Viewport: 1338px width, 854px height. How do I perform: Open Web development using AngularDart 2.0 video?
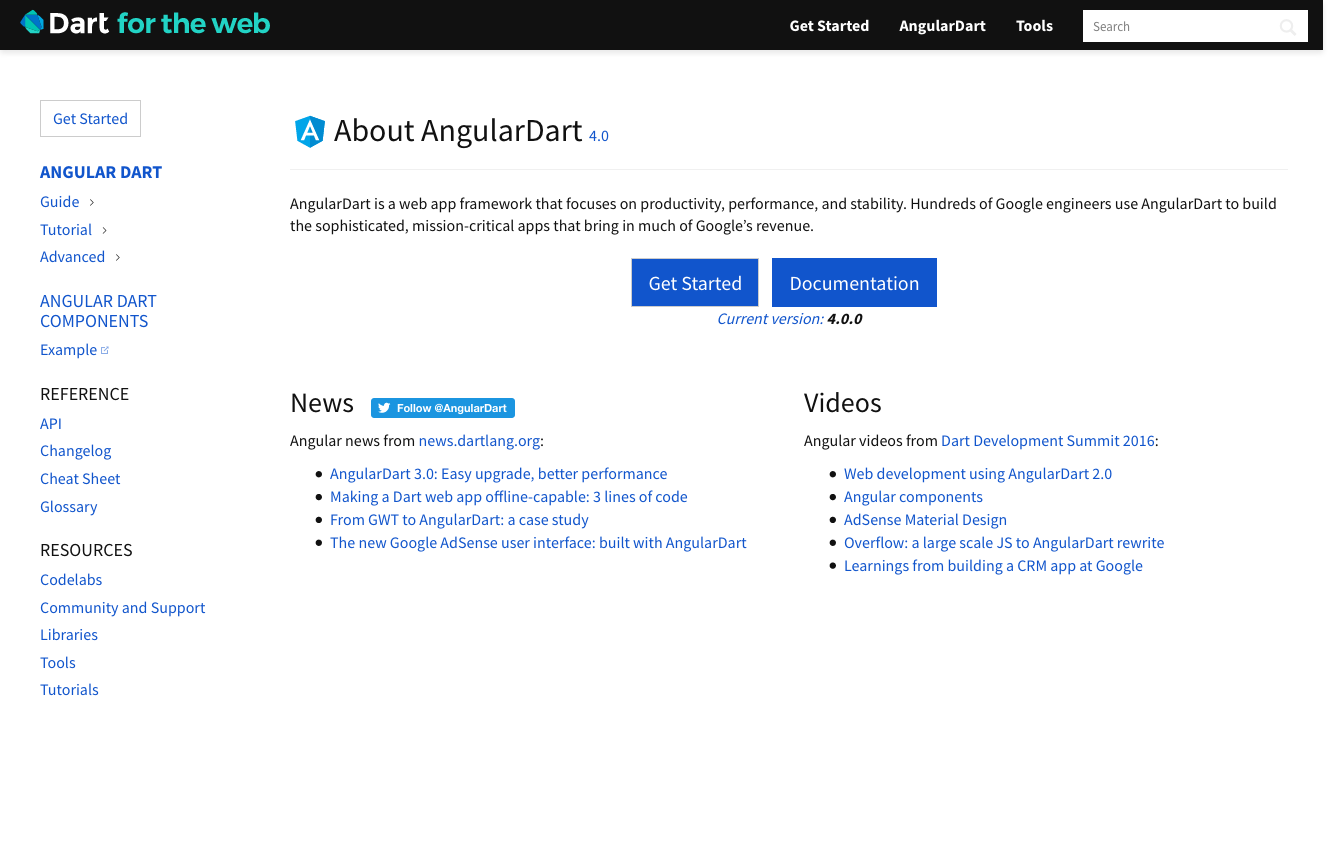point(978,474)
